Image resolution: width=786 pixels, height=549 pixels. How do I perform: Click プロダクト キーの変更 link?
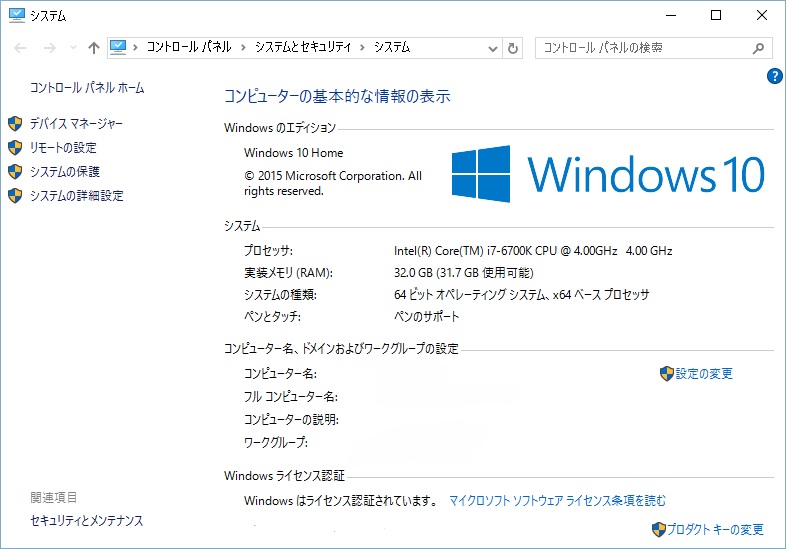point(715,529)
